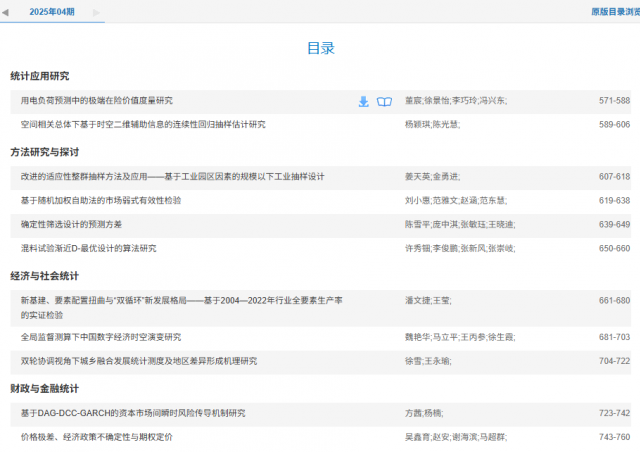640x452 pixels.
Task: Open article 用电负荷预测中的极端在险价值度量研究
Action: (x=97, y=101)
